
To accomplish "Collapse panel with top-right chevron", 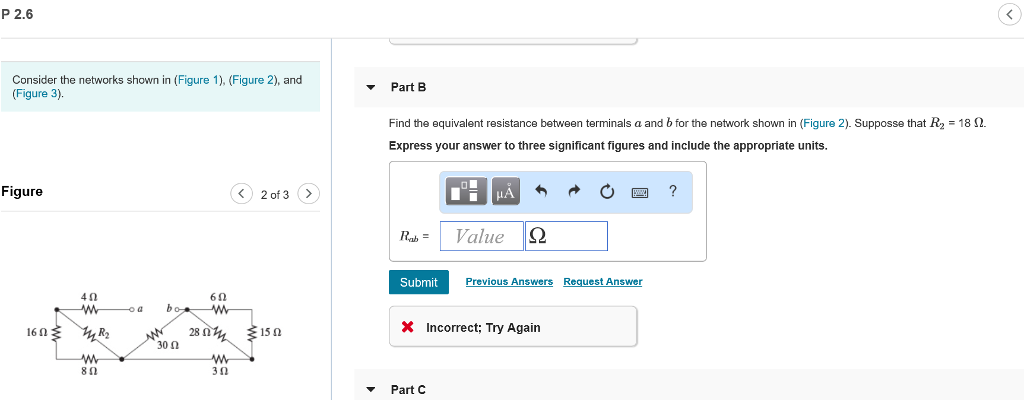I will pyautogui.click(x=1010, y=16).
